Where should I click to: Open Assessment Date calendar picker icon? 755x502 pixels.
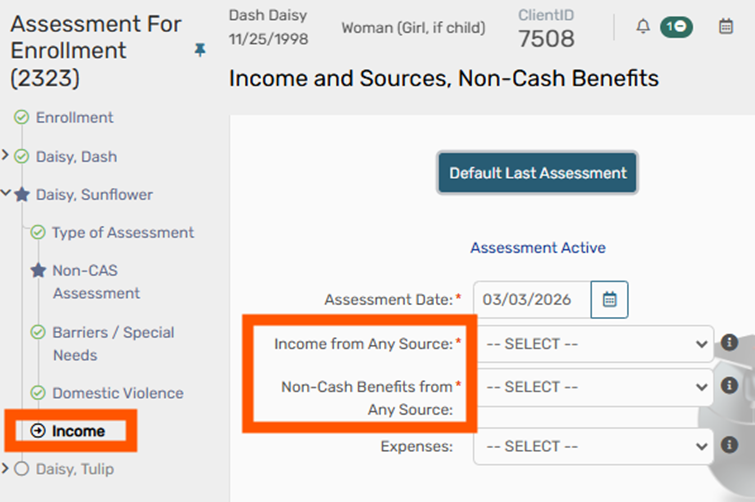pyautogui.click(x=609, y=299)
